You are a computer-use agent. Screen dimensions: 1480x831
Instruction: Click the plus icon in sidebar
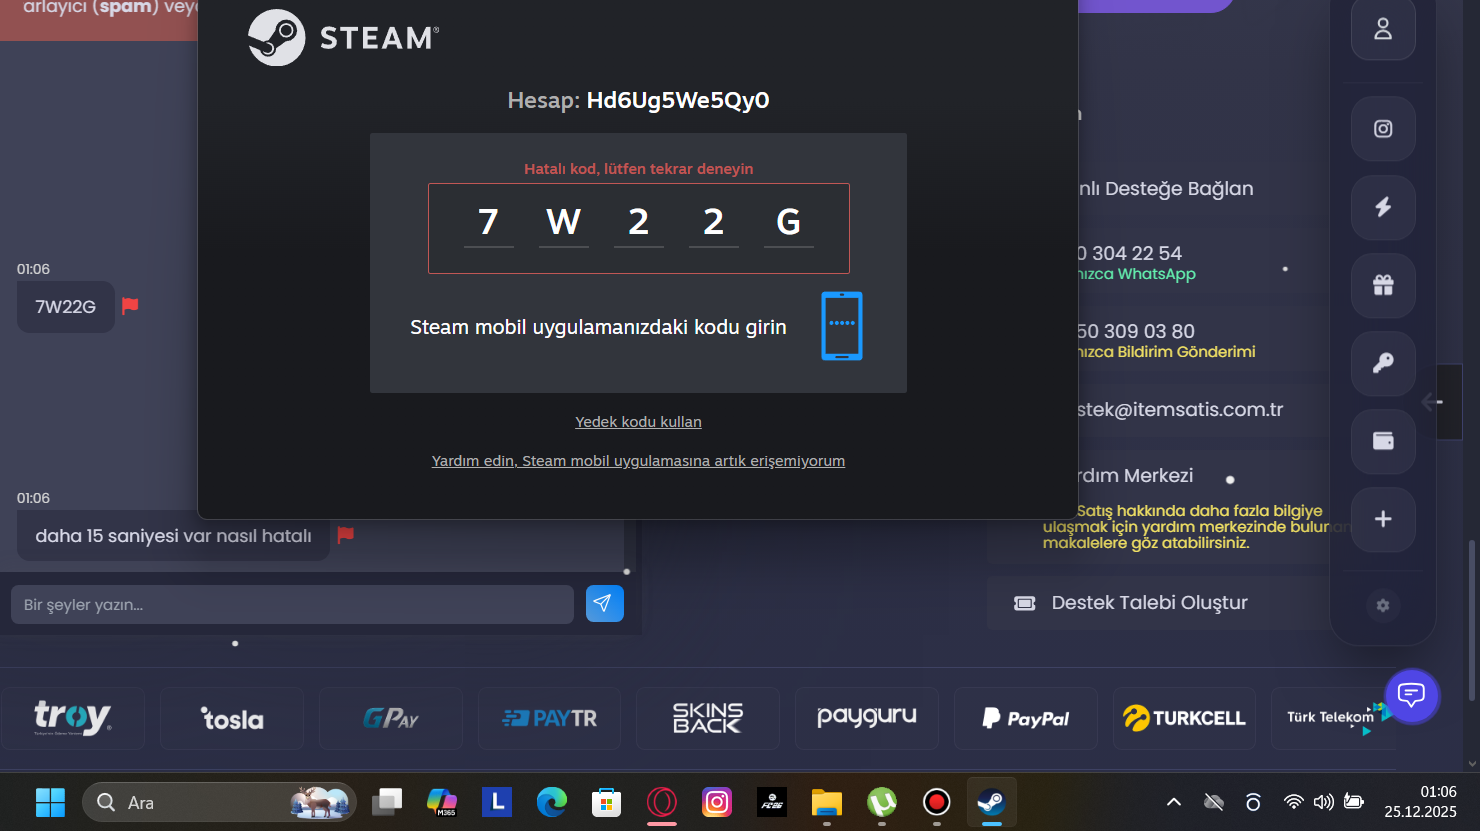pos(1383,519)
